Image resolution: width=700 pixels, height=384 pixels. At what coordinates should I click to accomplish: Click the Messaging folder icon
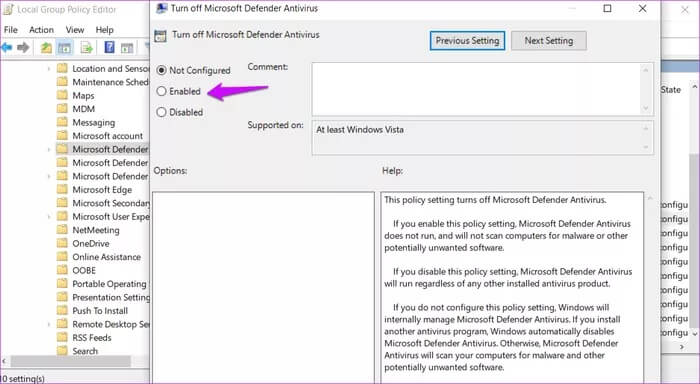click(x=62, y=122)
